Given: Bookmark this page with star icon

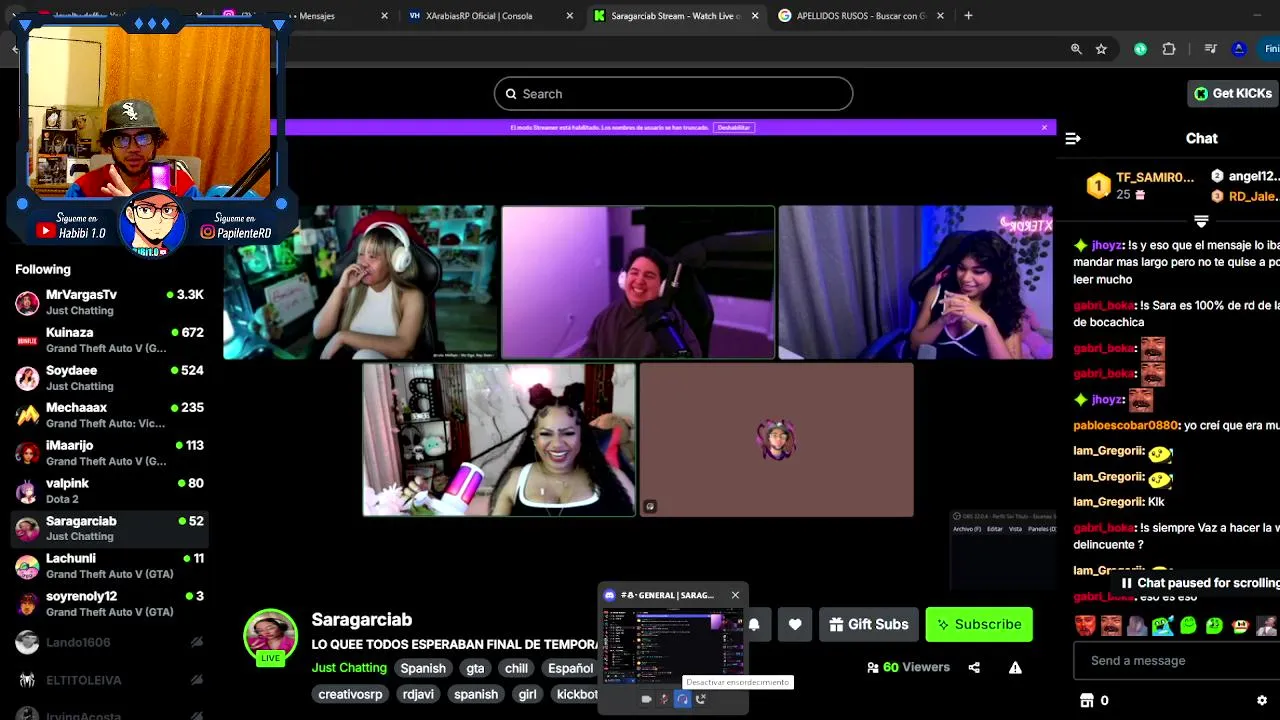Looking at the screenshot, I should 1101,49.
